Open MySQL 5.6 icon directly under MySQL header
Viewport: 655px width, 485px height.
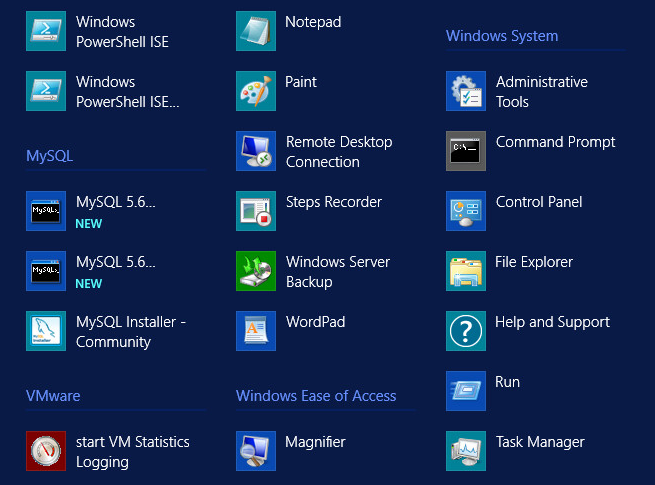point(46,211)
